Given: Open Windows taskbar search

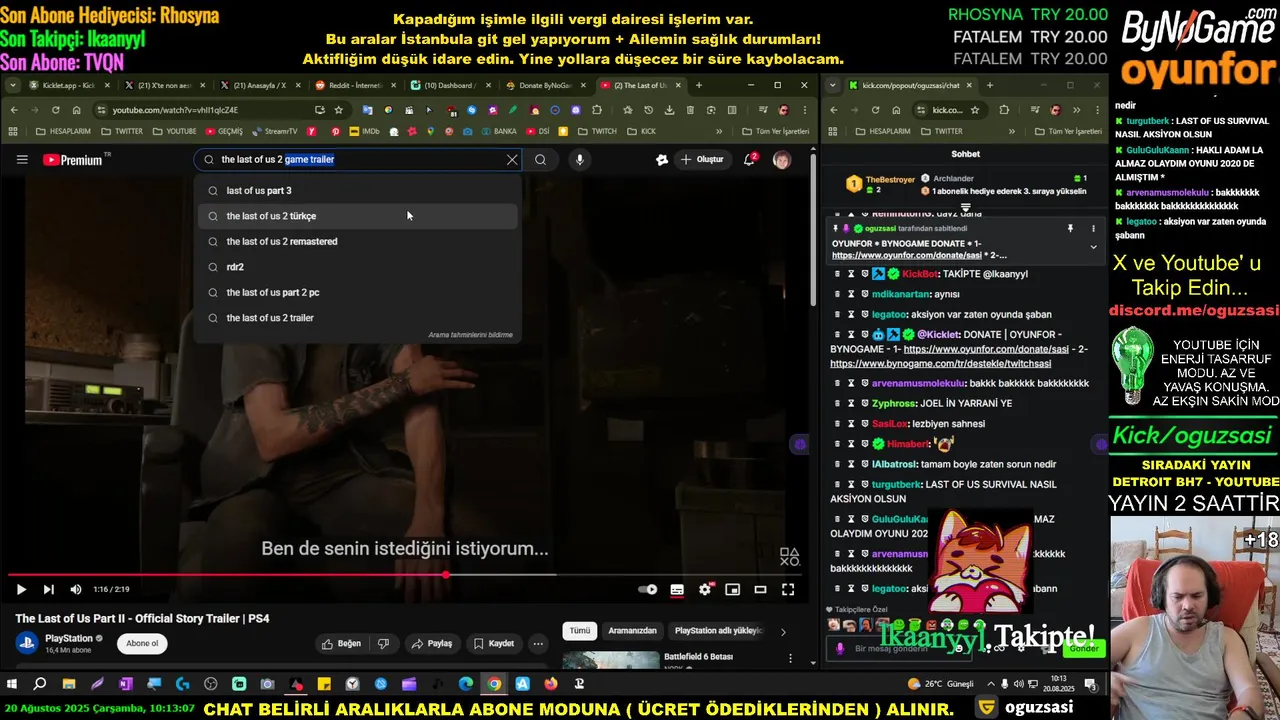Looking at the screenshot, I should (x=40, y=684).
